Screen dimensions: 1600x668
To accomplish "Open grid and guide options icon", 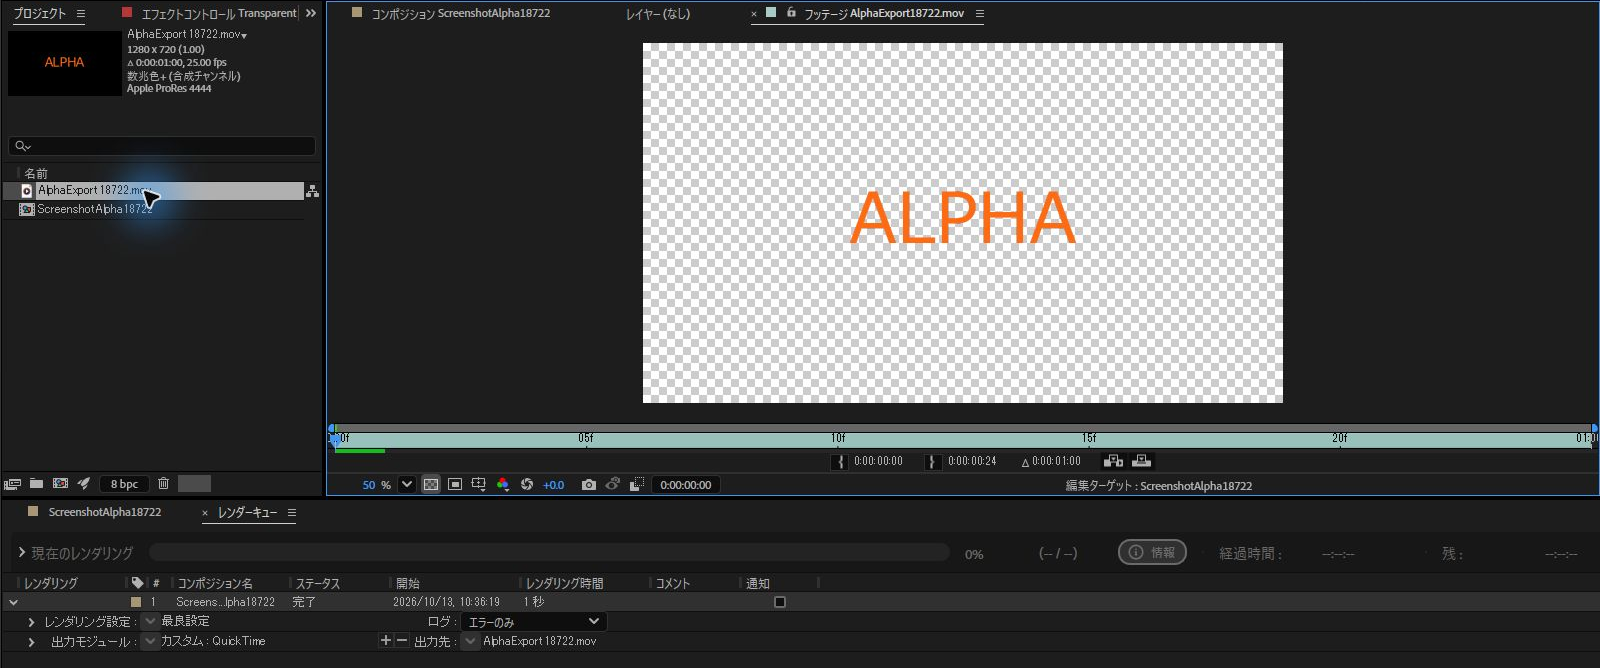I will coord(479,485).
